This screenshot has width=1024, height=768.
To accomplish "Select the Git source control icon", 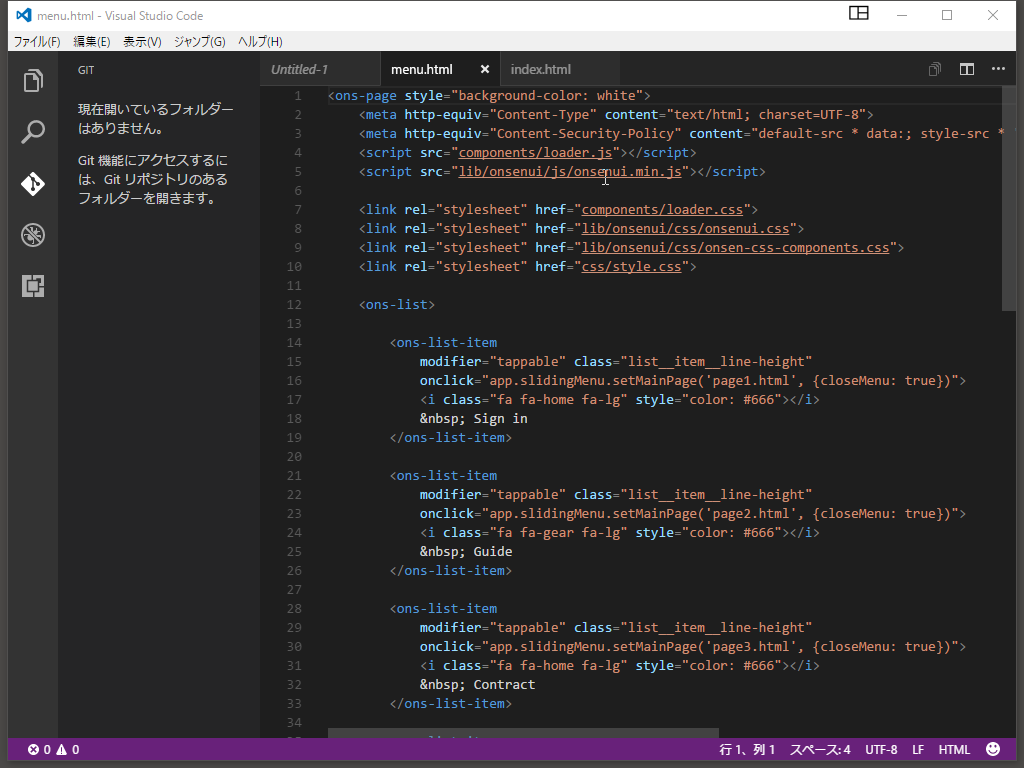I will point(33,184).
